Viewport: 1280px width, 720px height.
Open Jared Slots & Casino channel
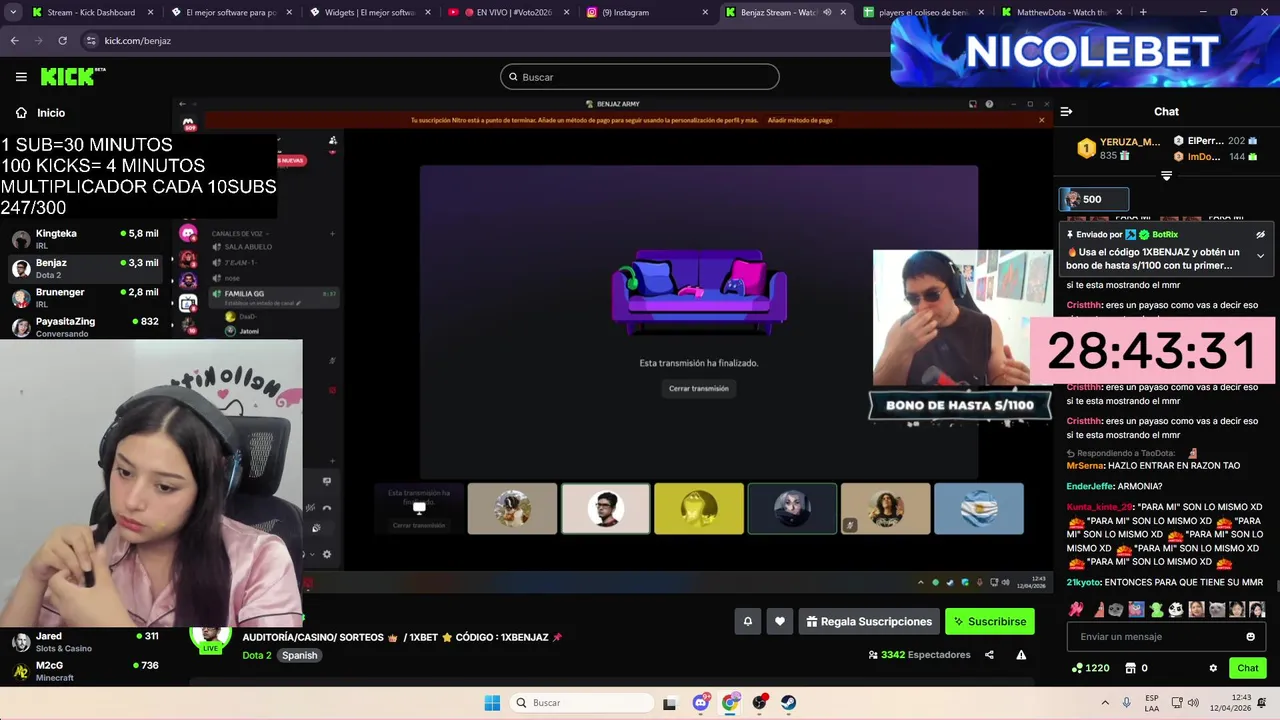coord(85,641)
